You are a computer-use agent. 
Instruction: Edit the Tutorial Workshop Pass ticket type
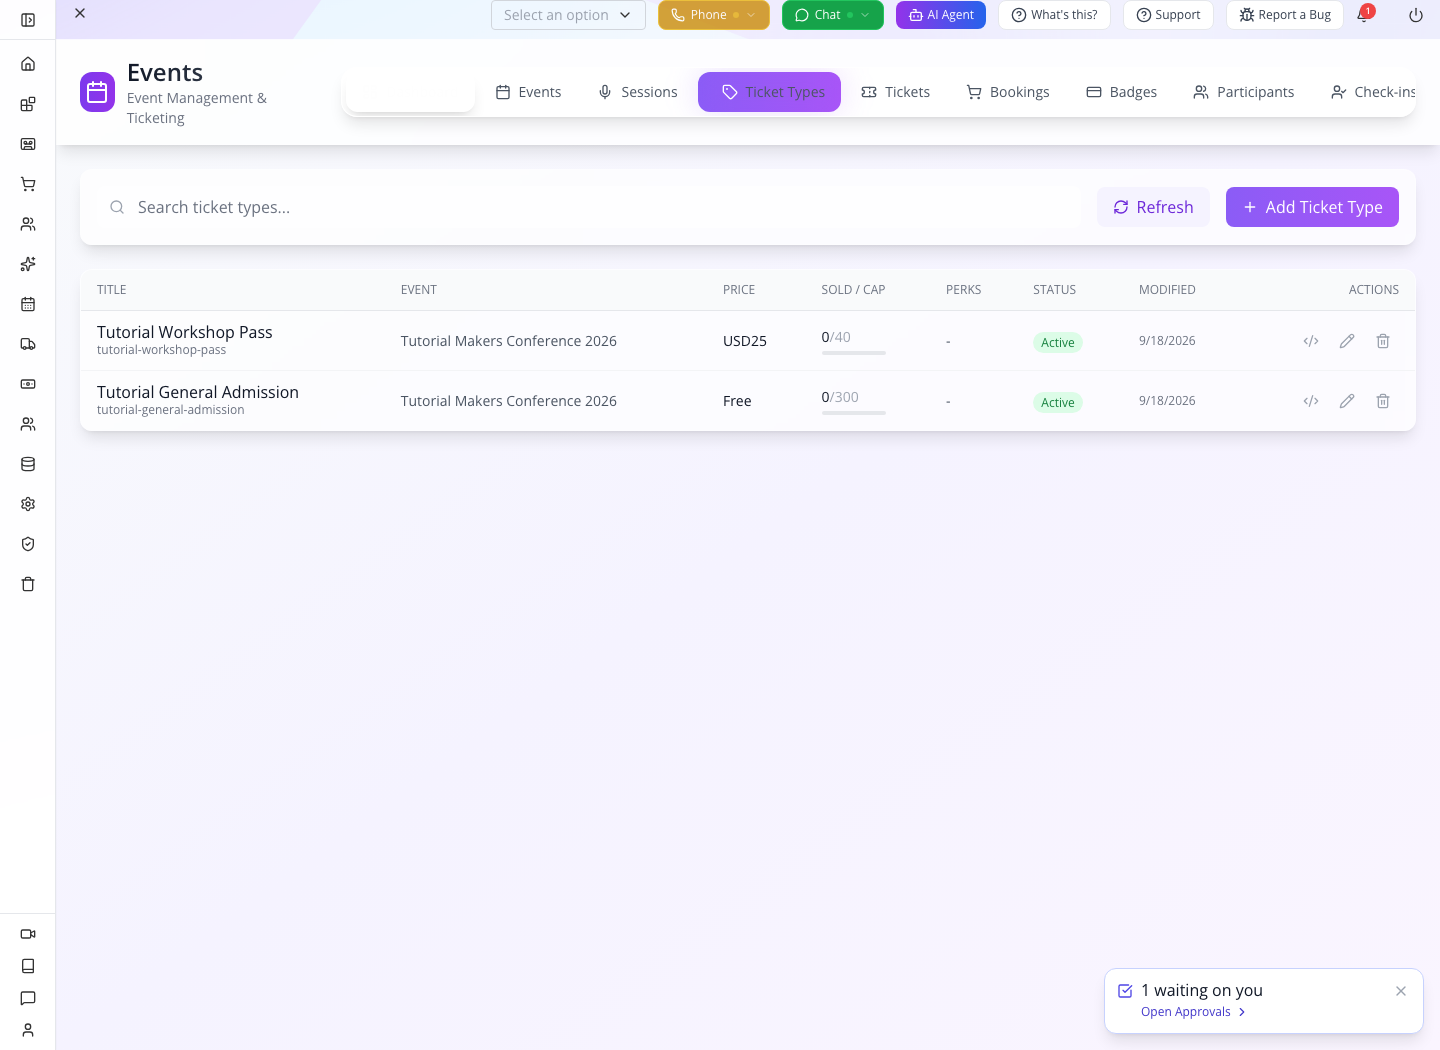pyautogui.click(x=1347, y=341)
